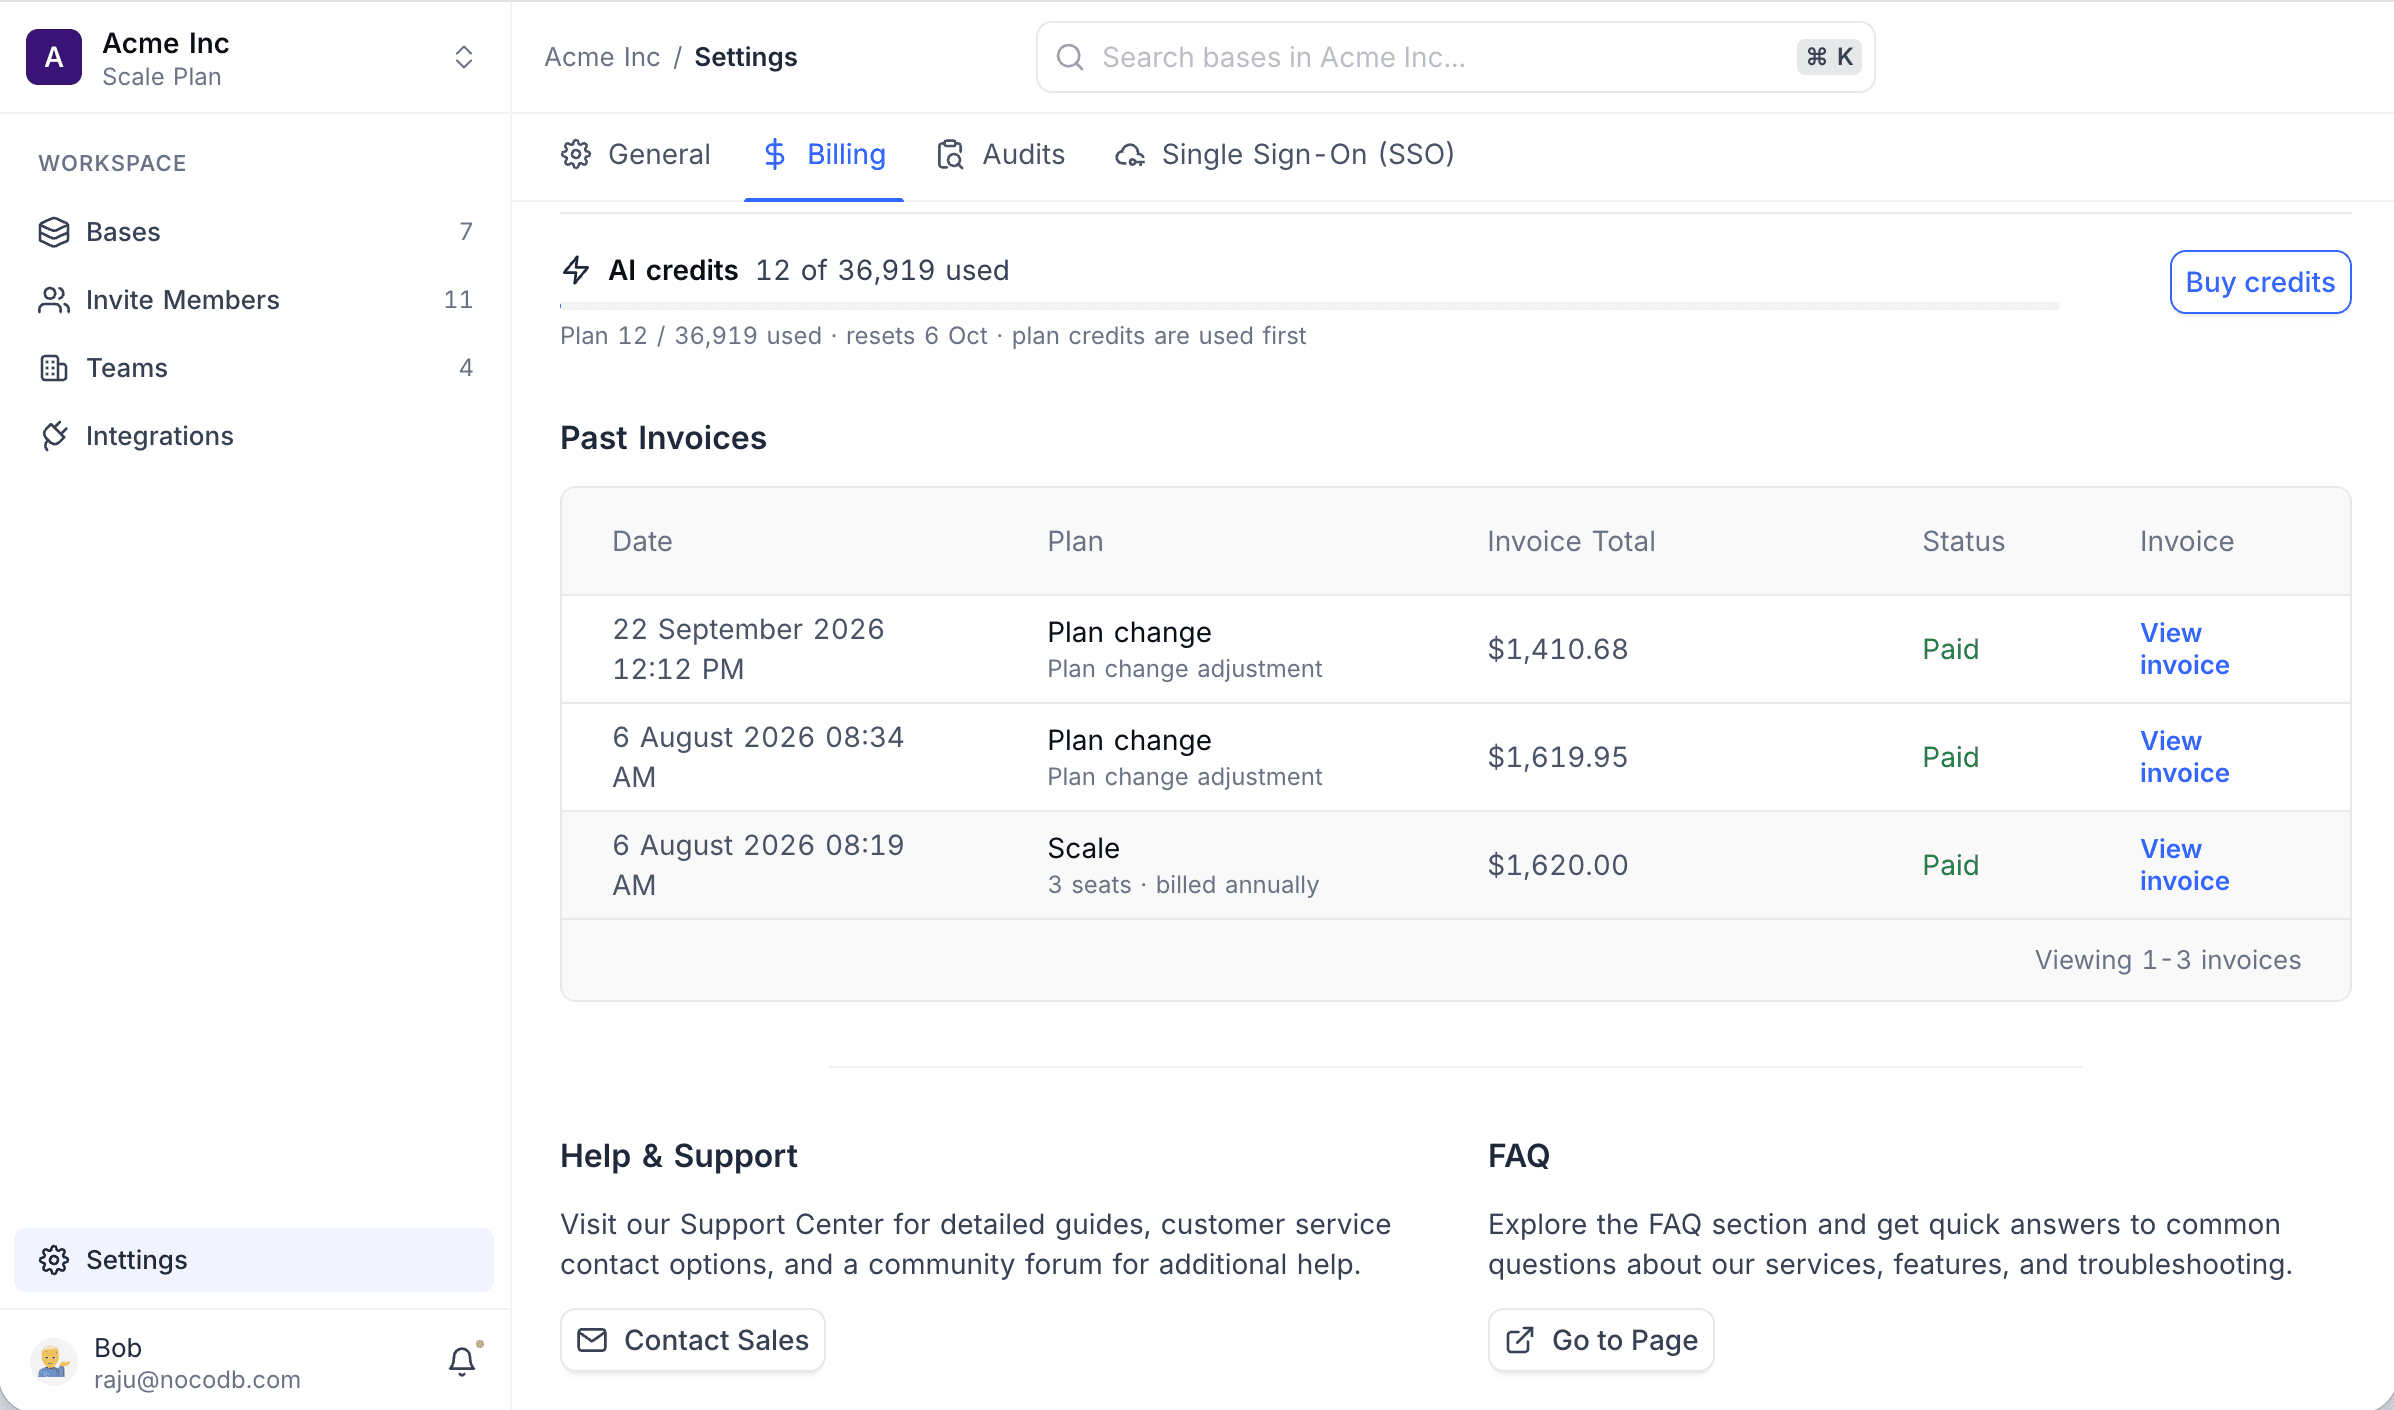The height and width of the screenshot is (1410, 2394).
Task: Click the Settings gear icon in sidebar
Action: (54, 1260)
